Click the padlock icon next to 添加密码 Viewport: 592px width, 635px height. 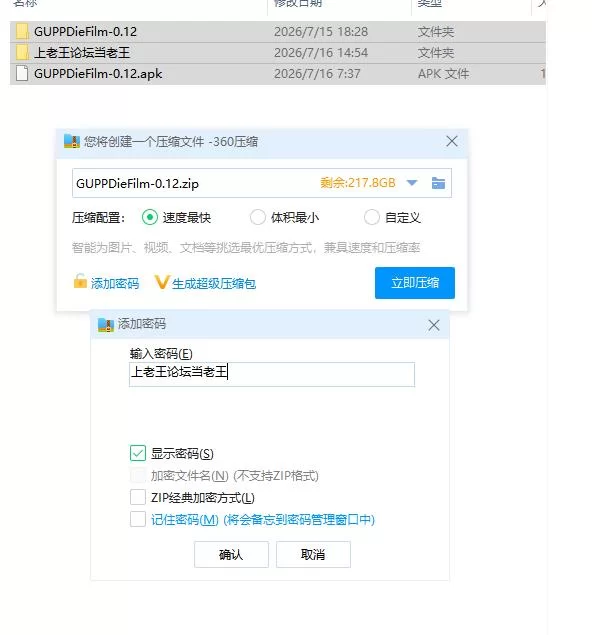point(80,281)
